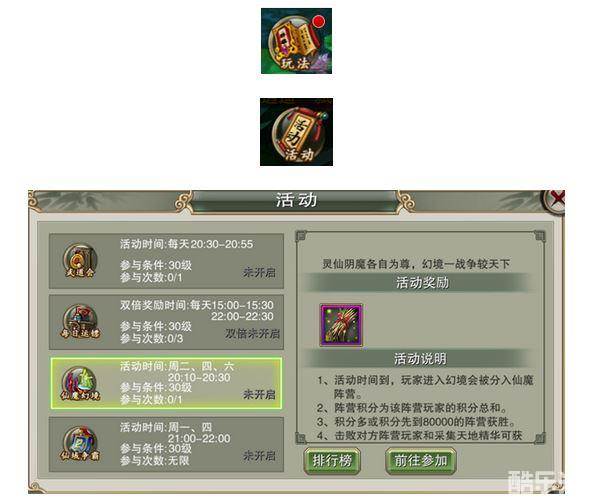Select the 仙魔幻境 activity medallion icon

point(80,383)
